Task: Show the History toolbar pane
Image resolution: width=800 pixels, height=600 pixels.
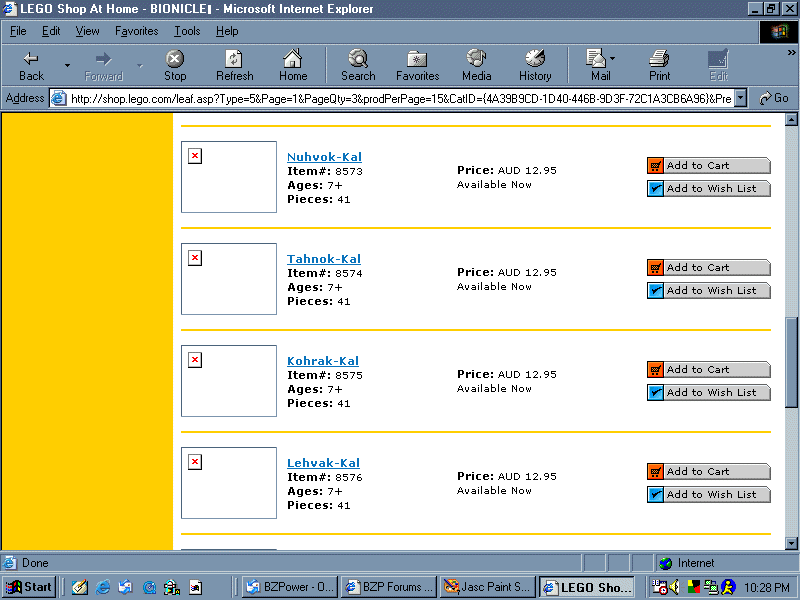Action: pos(535,65)
